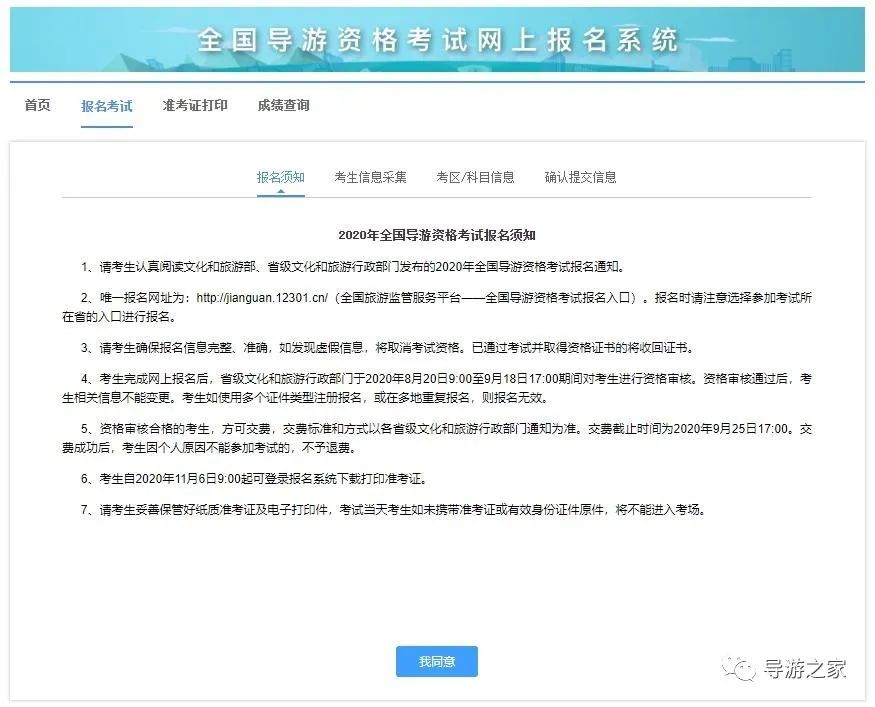Click the WeChat logo icon in watermark
The height and width of the screenshot is (707, 875).
(x=740, y=668)
